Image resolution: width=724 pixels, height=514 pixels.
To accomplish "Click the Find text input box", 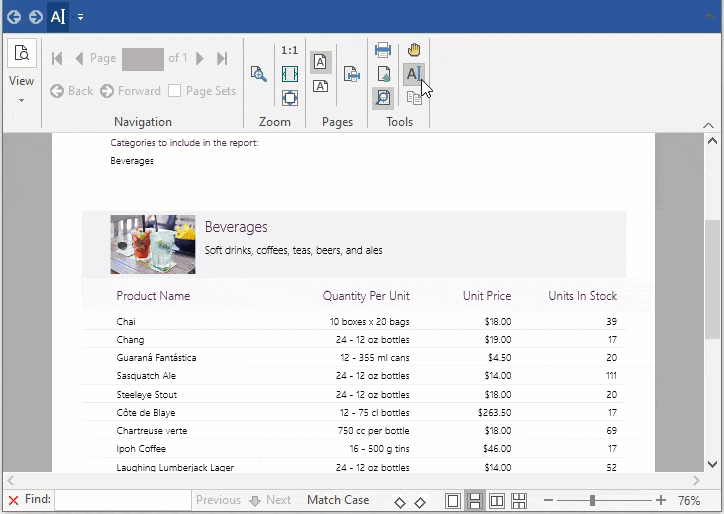I will 122,500.
